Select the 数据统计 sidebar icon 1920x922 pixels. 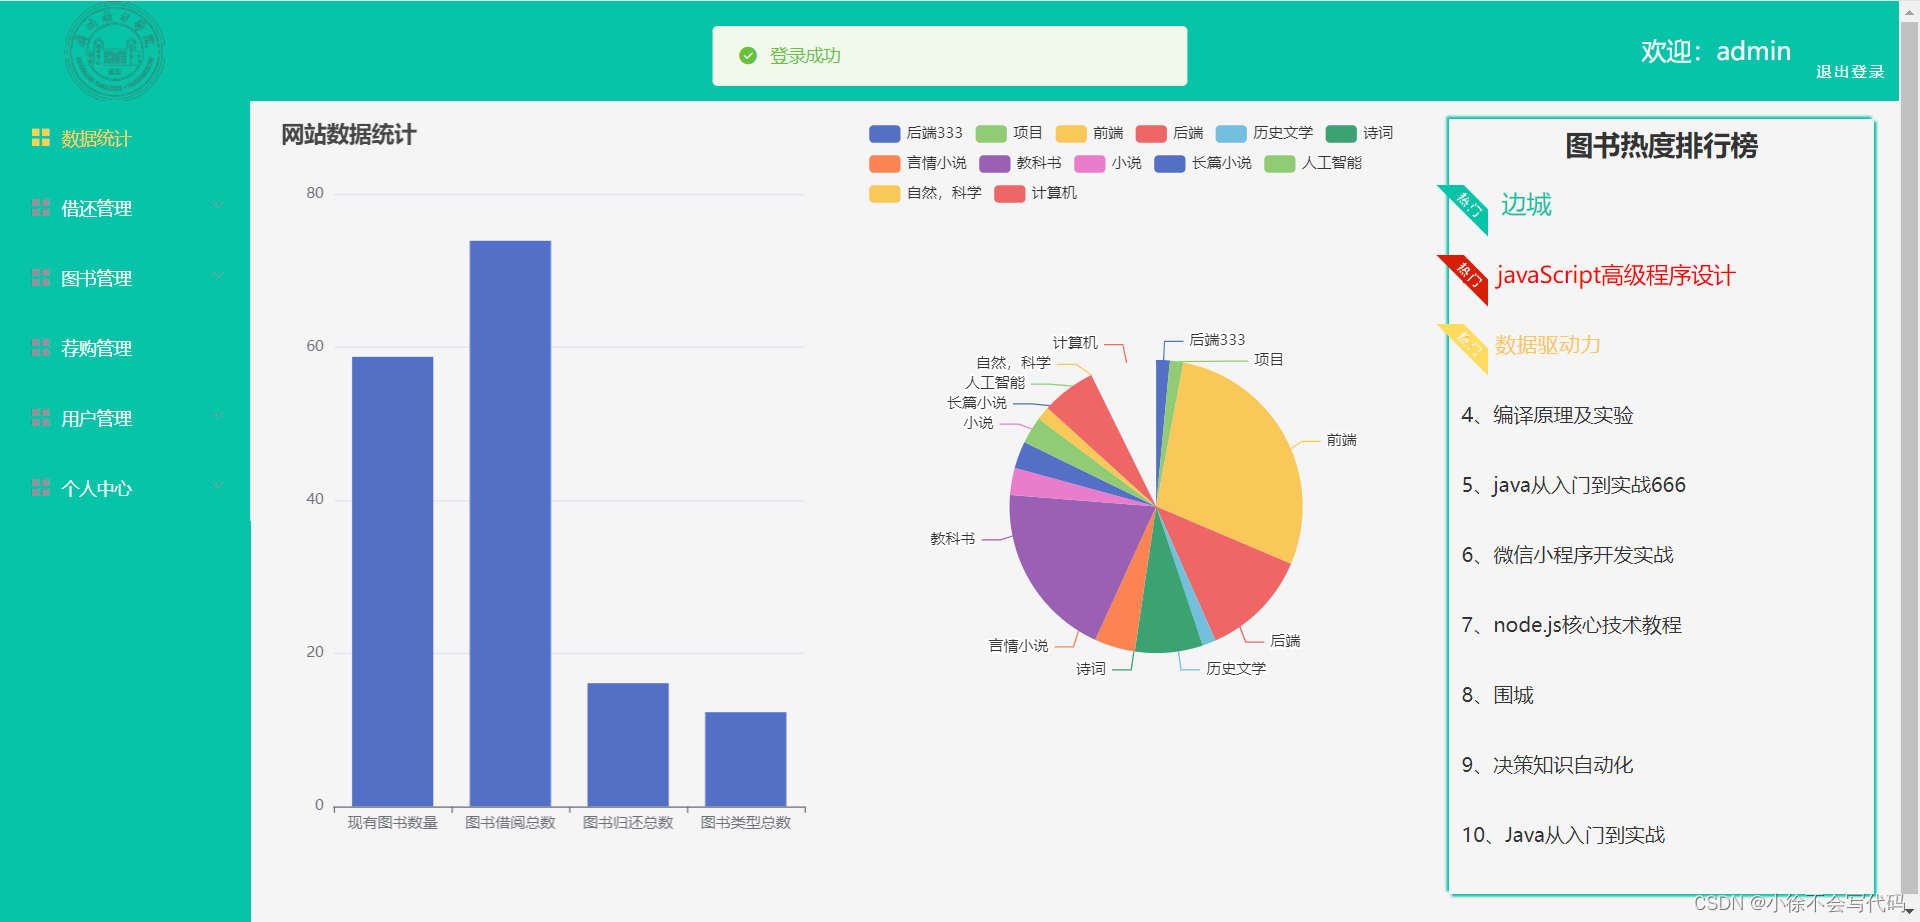coord(41,138)
